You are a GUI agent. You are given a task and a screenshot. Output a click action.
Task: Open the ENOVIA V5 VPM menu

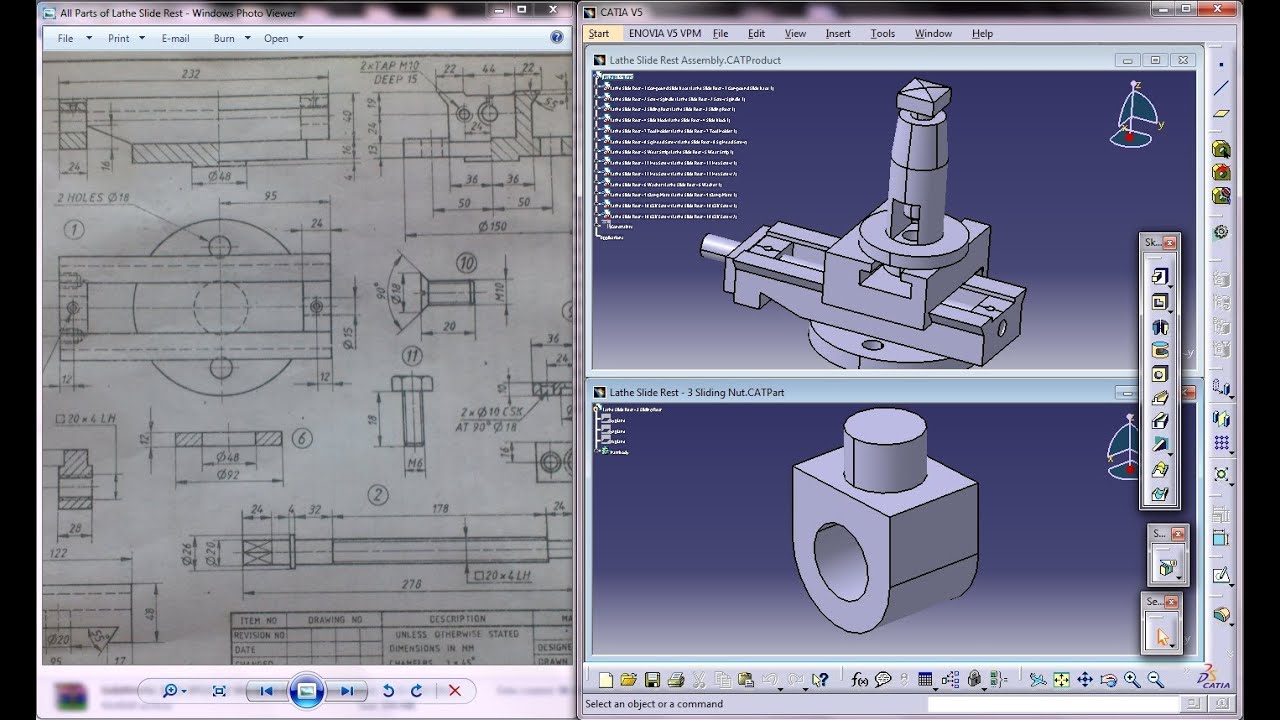click(x=664, y=33)
